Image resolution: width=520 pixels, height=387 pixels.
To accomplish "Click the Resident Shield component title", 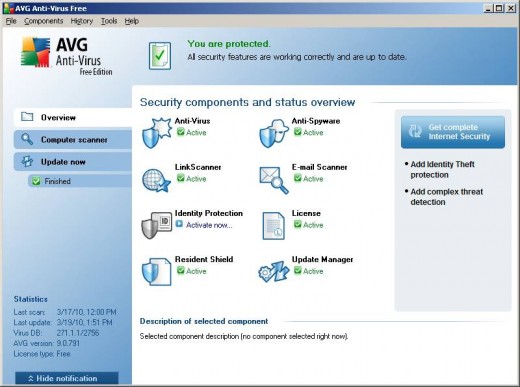I will click(204, 259).
